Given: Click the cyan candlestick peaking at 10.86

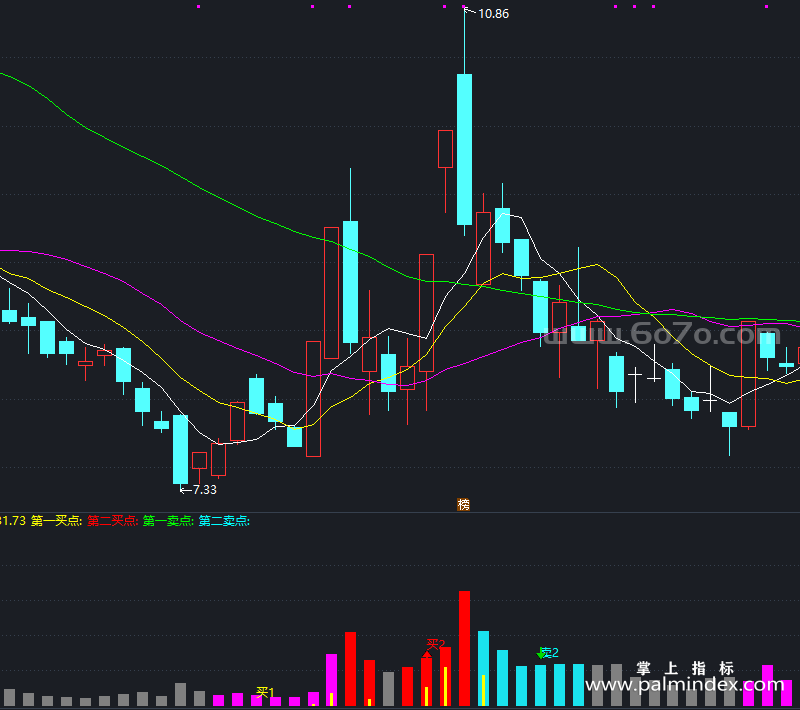Looking at the screenshot, I should pos(464,149).
